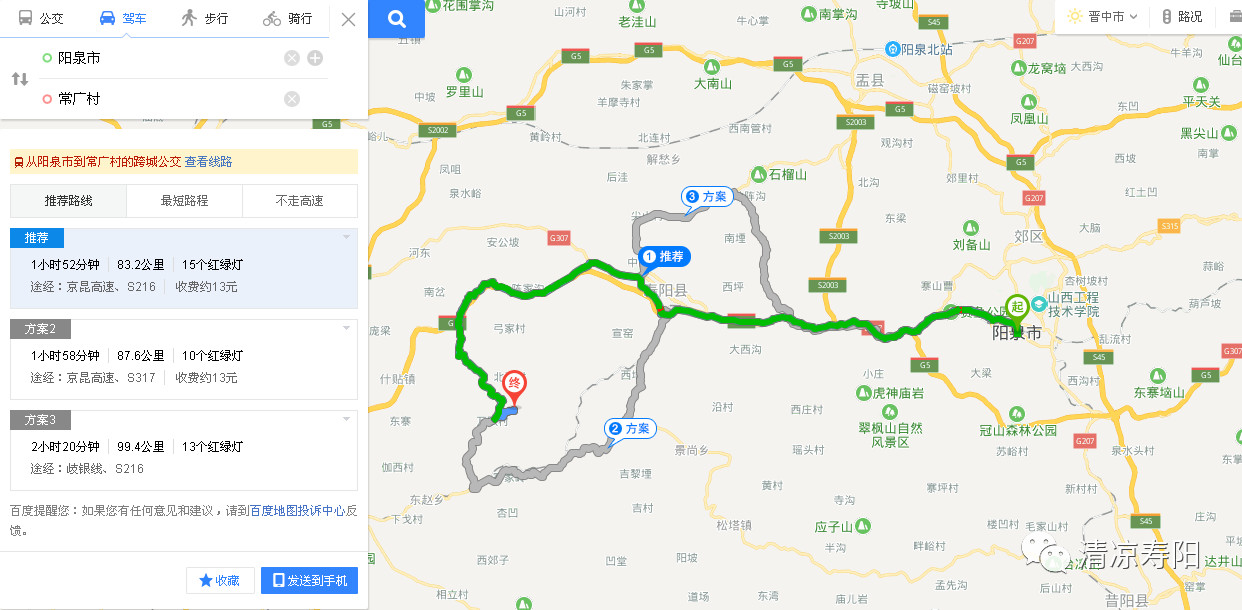This screenshot has height=610, width=1242.
Task: Switch to 步行 walking mode
Action: pos(205,18)
